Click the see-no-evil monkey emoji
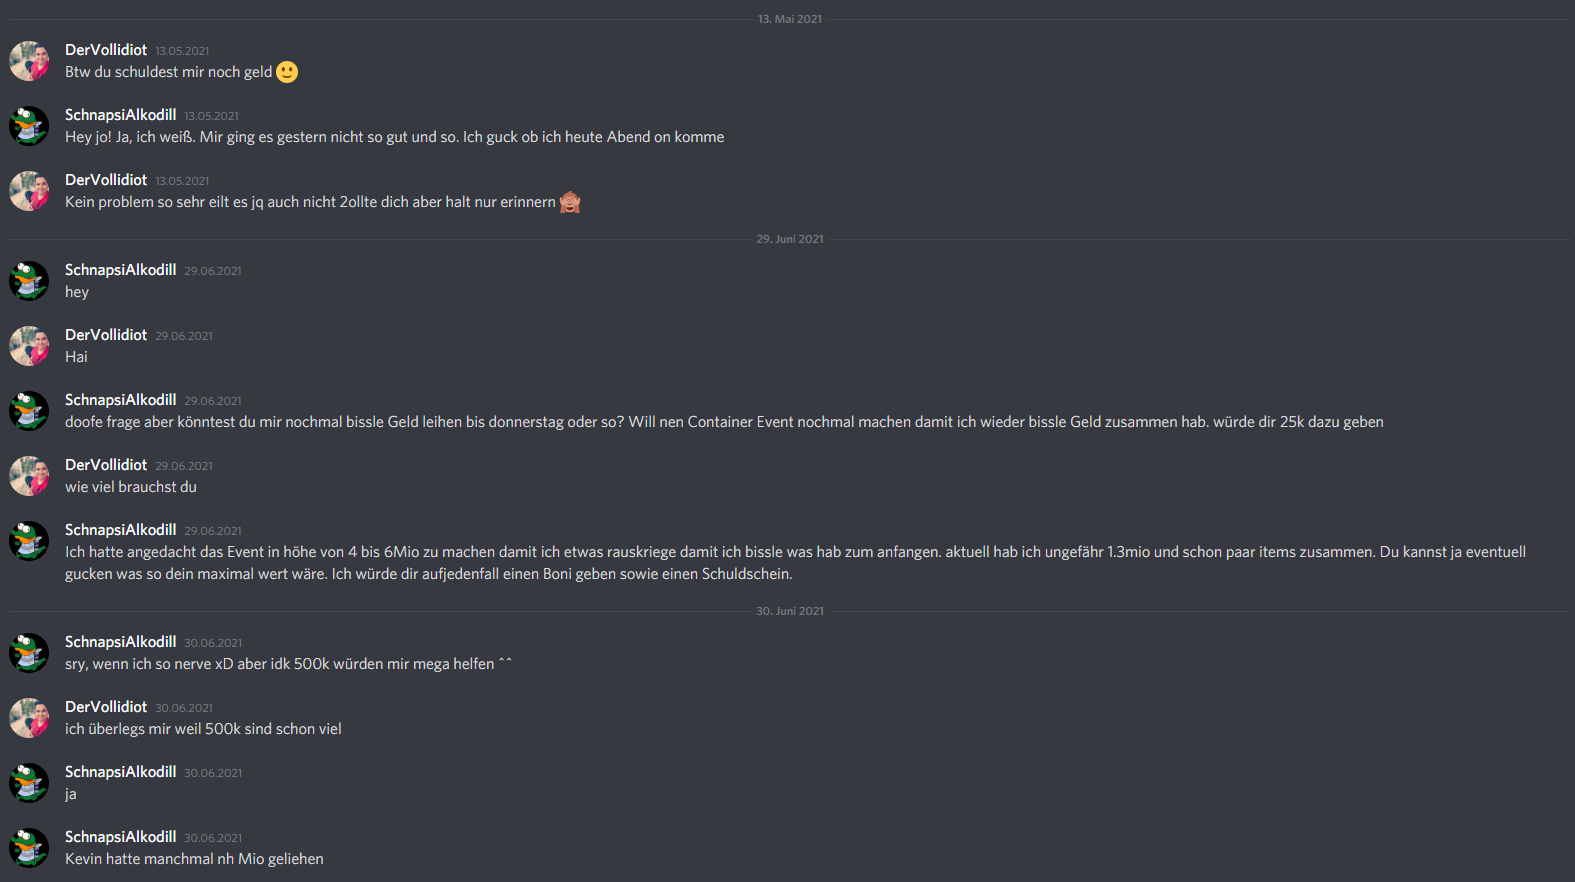This screenshot has width=1575, height=882. [x=570, y=202]
